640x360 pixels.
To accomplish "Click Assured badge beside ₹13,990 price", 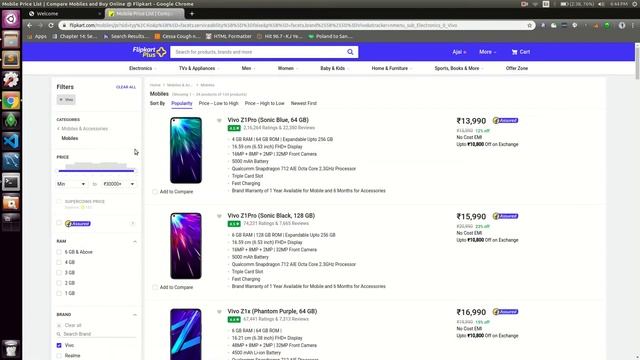I will (x=505, y=120).
